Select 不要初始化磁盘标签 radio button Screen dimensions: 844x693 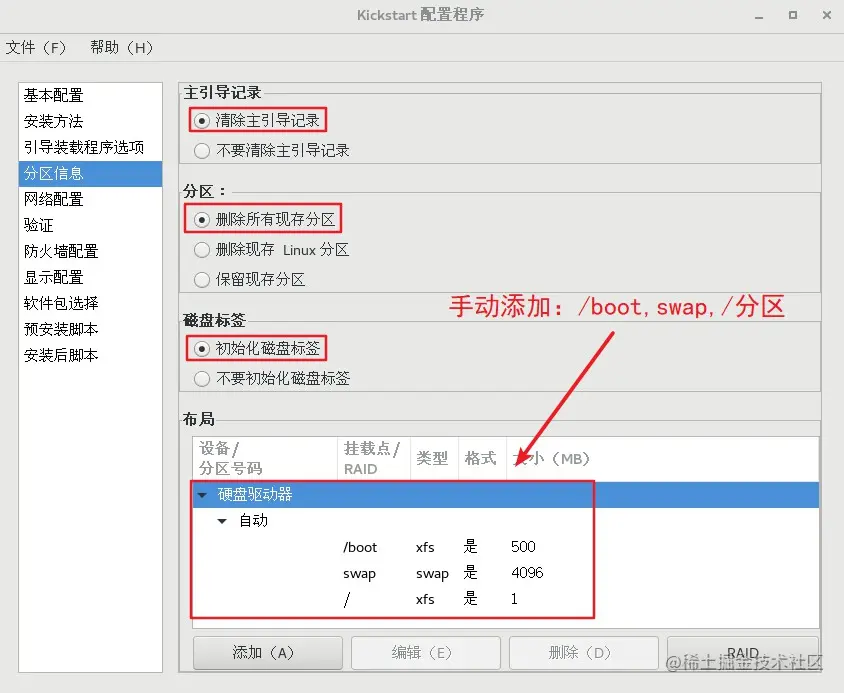pos(202,379)
